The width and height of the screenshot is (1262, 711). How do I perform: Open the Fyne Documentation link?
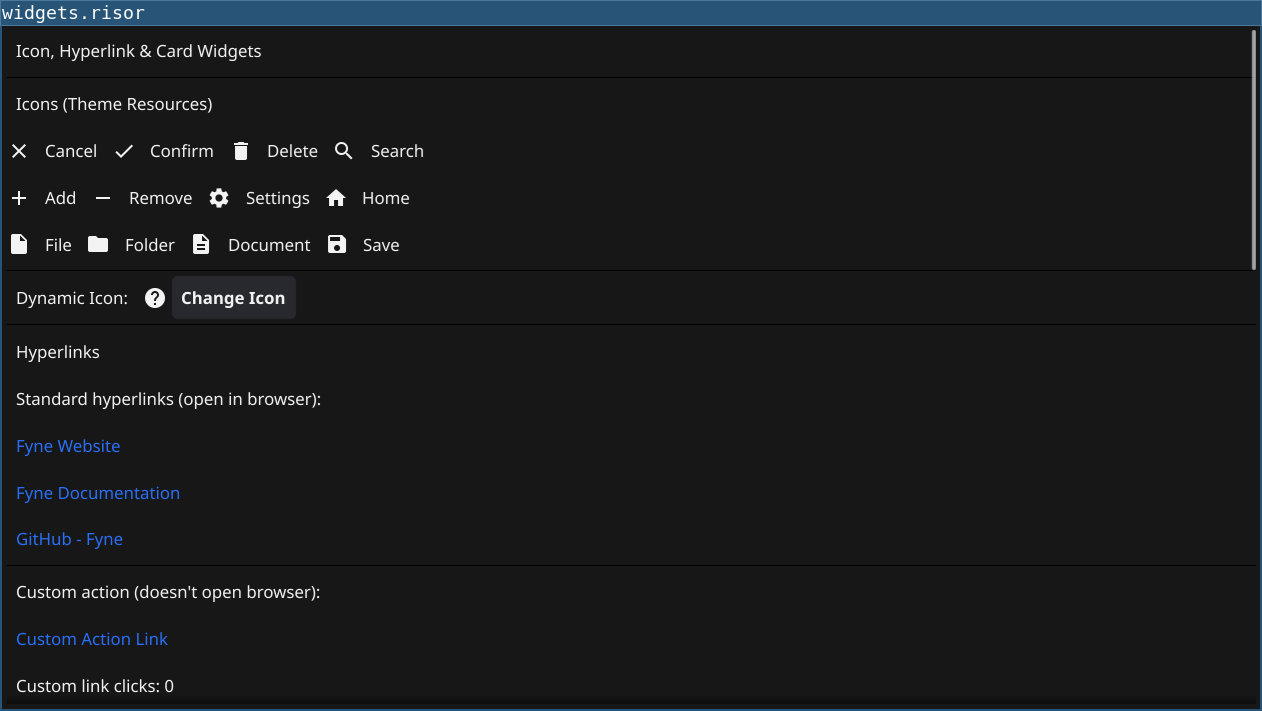point(98,493)
